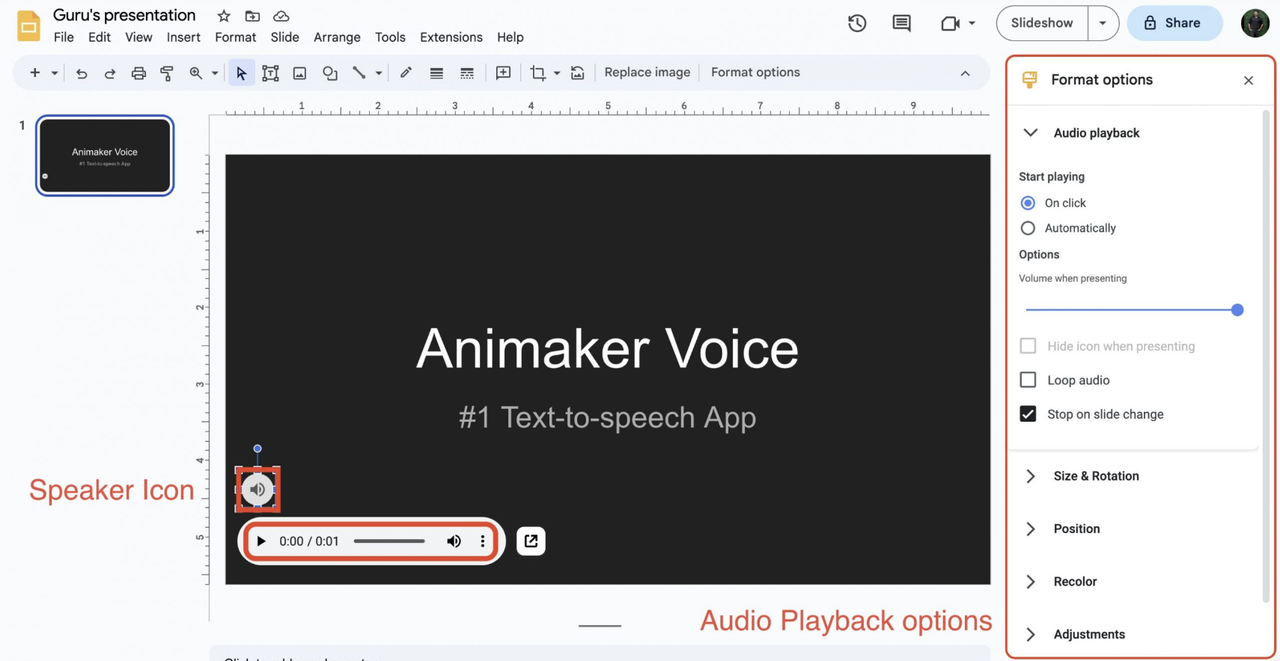Select the Automatically radio button

pyautogui.click(x=1028, y=228)
